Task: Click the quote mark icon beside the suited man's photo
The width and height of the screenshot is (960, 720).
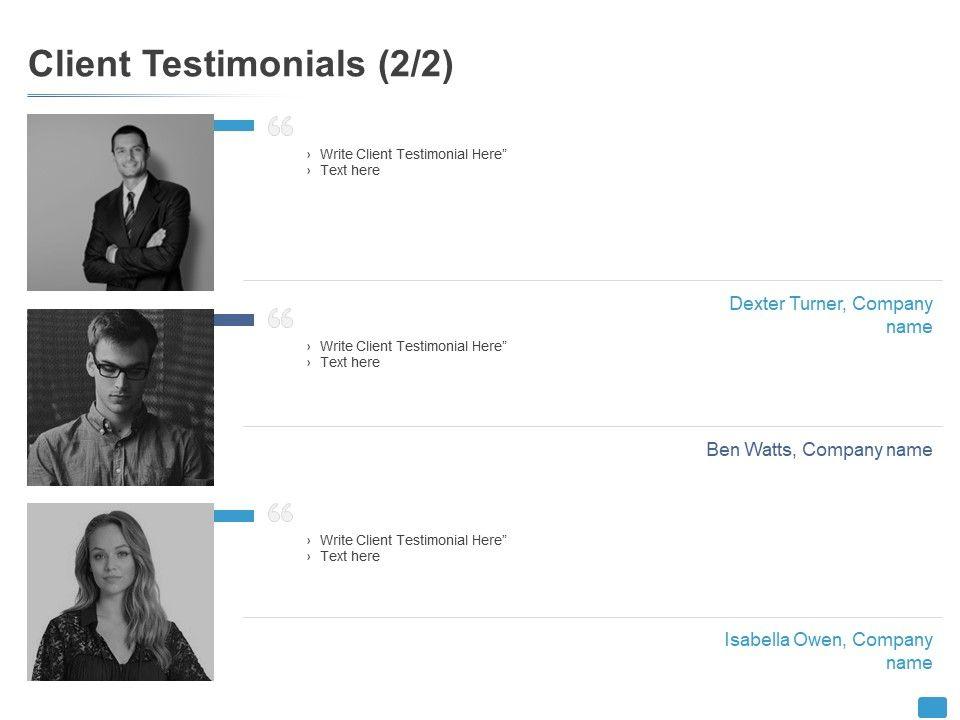Action: pyautogui.click(x=280, y=126)
